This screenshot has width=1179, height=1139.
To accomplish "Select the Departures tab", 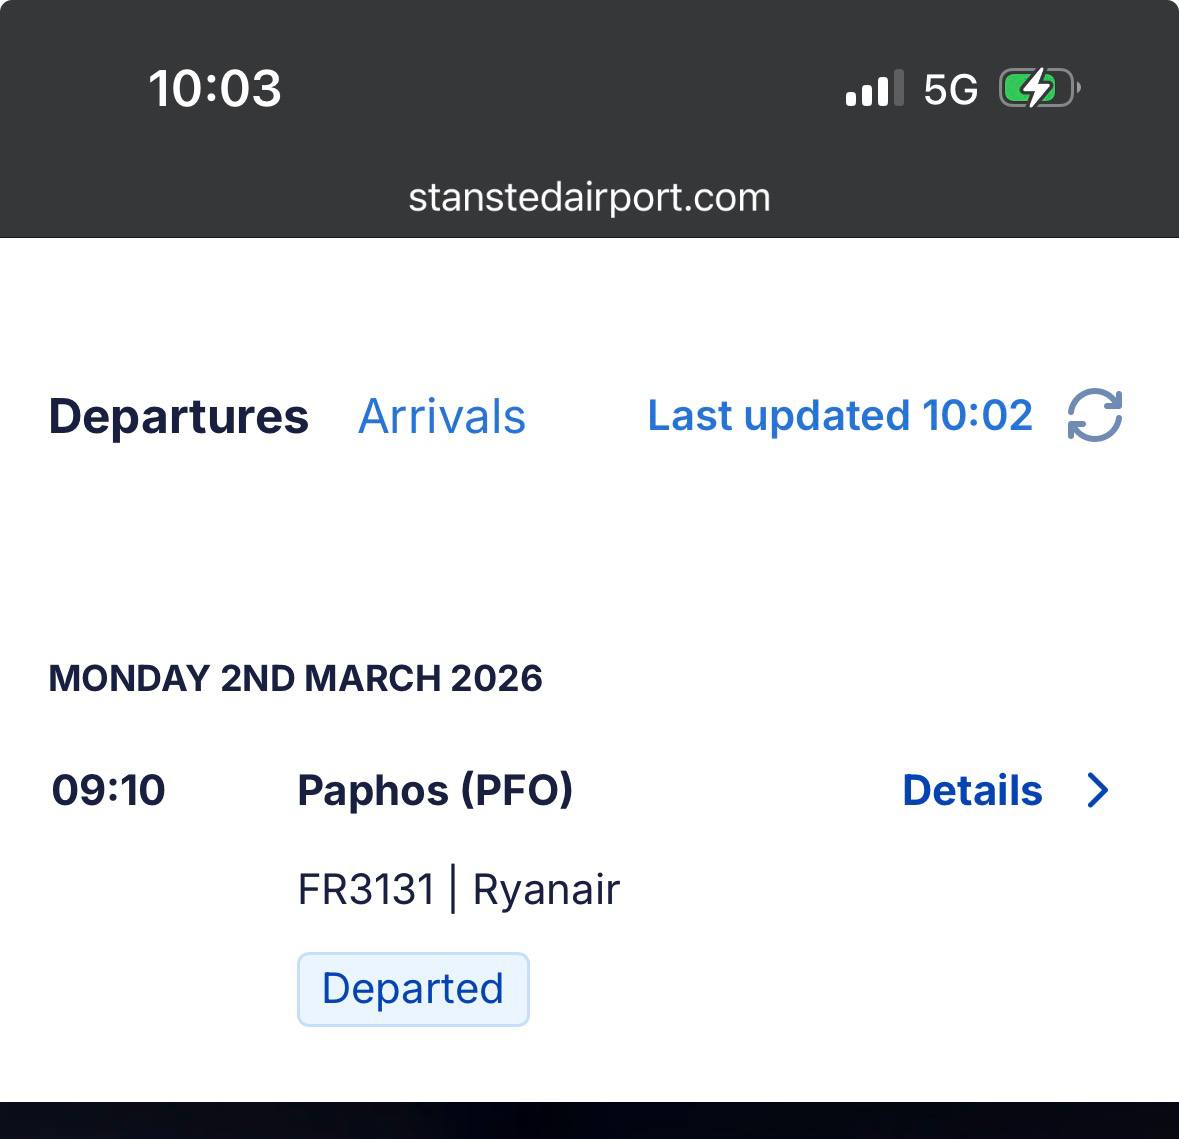I will pos(178,416).
